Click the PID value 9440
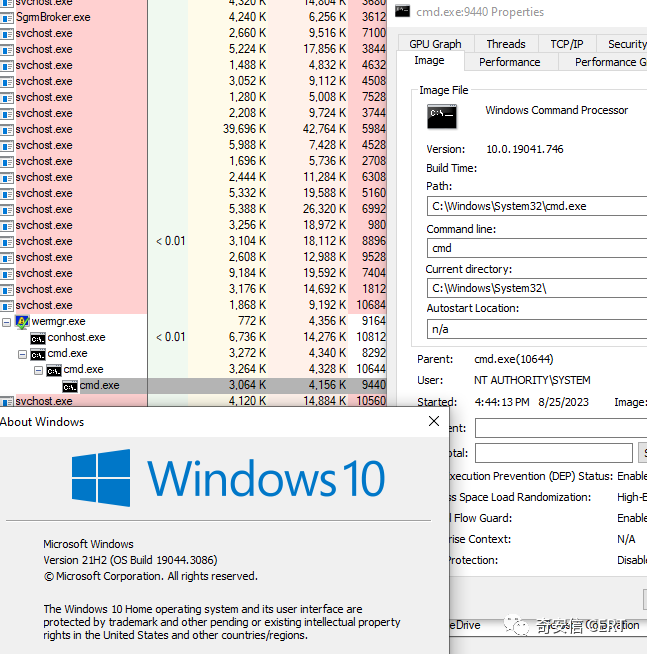This screenshot has height=654, width=647. (x=374, y=385)
